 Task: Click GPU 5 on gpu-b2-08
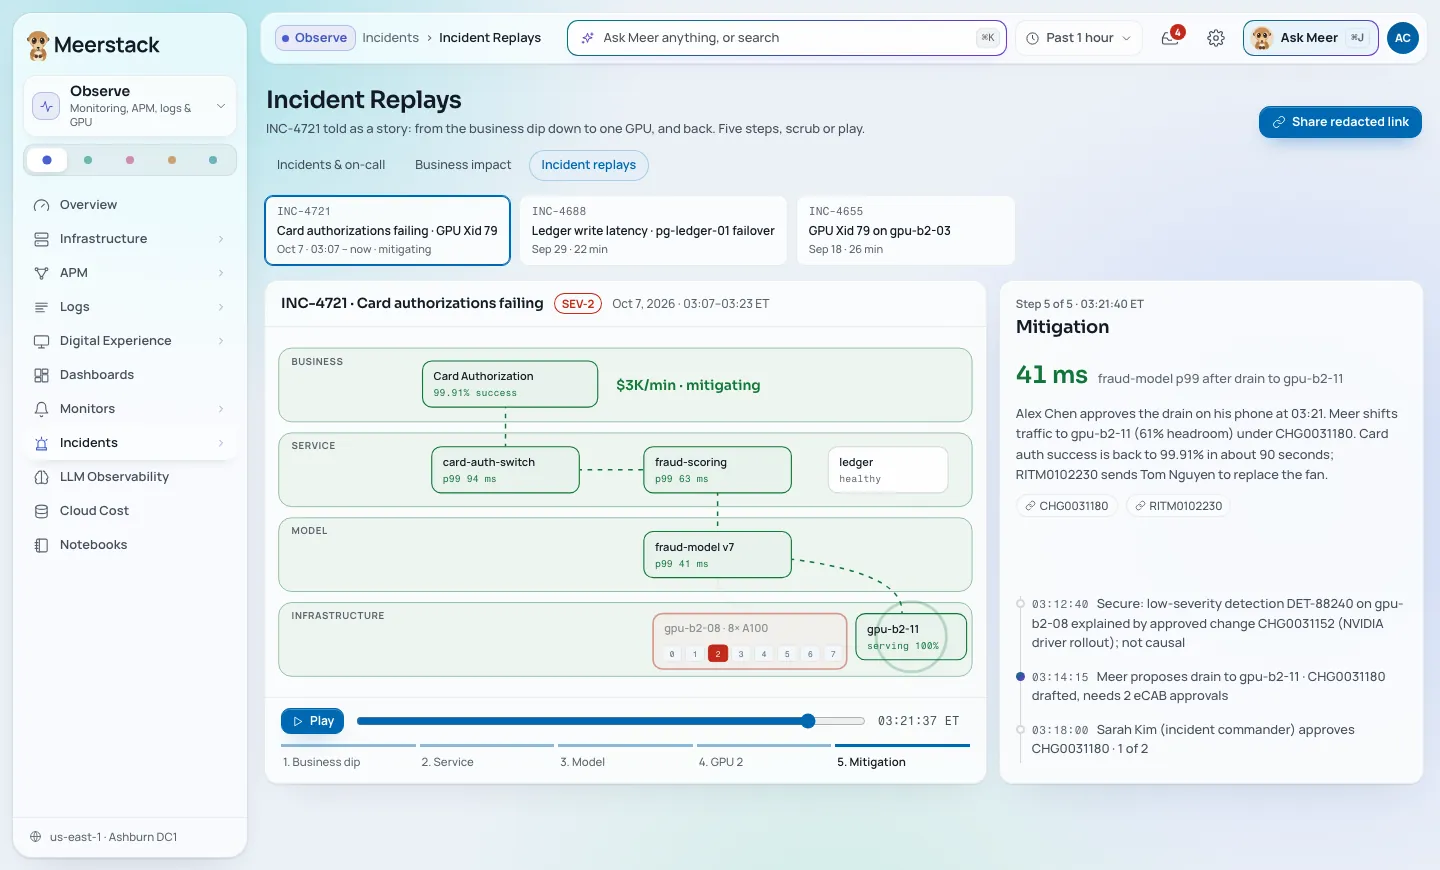tap(787, 654)
